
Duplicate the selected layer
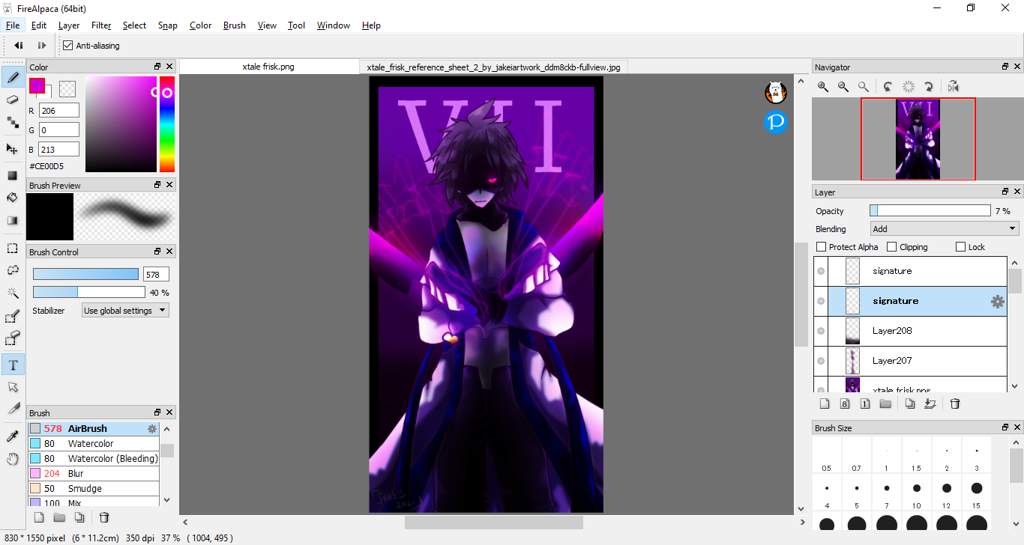coord(910,404)
